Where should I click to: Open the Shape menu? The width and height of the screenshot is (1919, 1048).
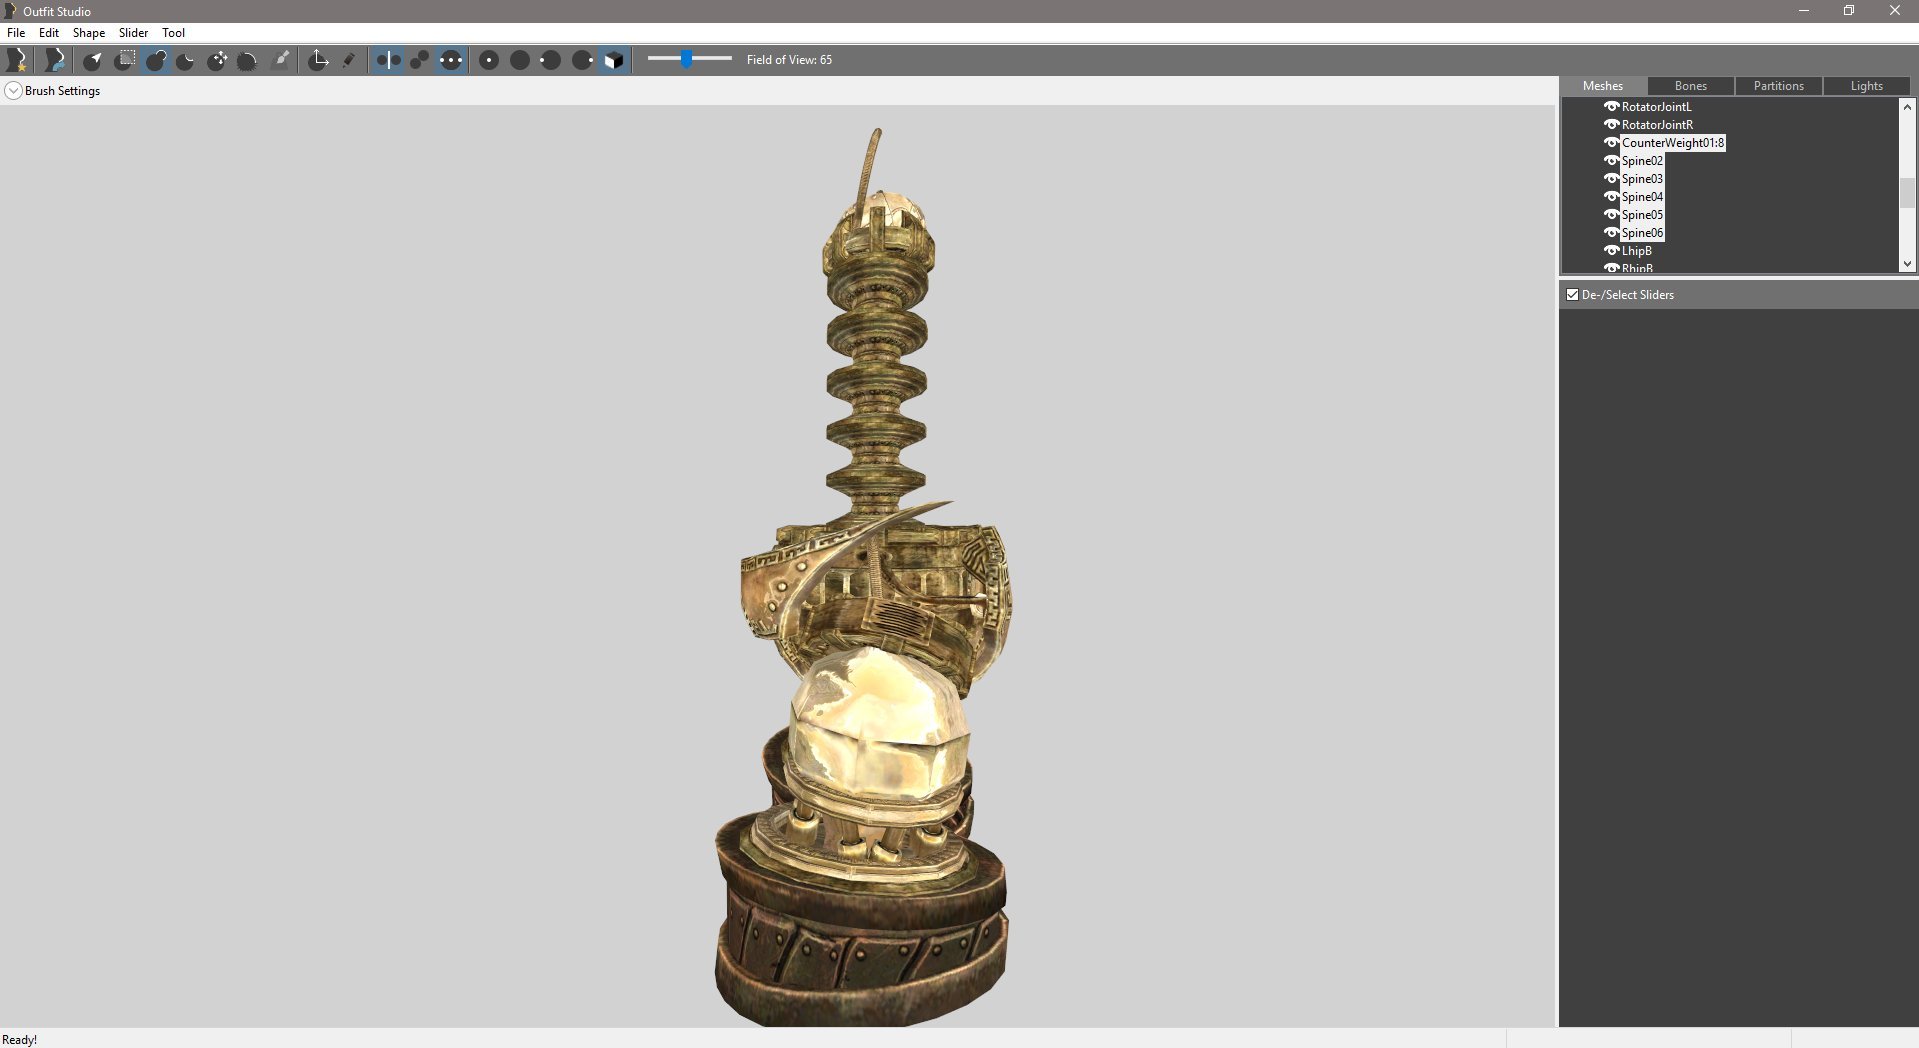click(89, 33)
